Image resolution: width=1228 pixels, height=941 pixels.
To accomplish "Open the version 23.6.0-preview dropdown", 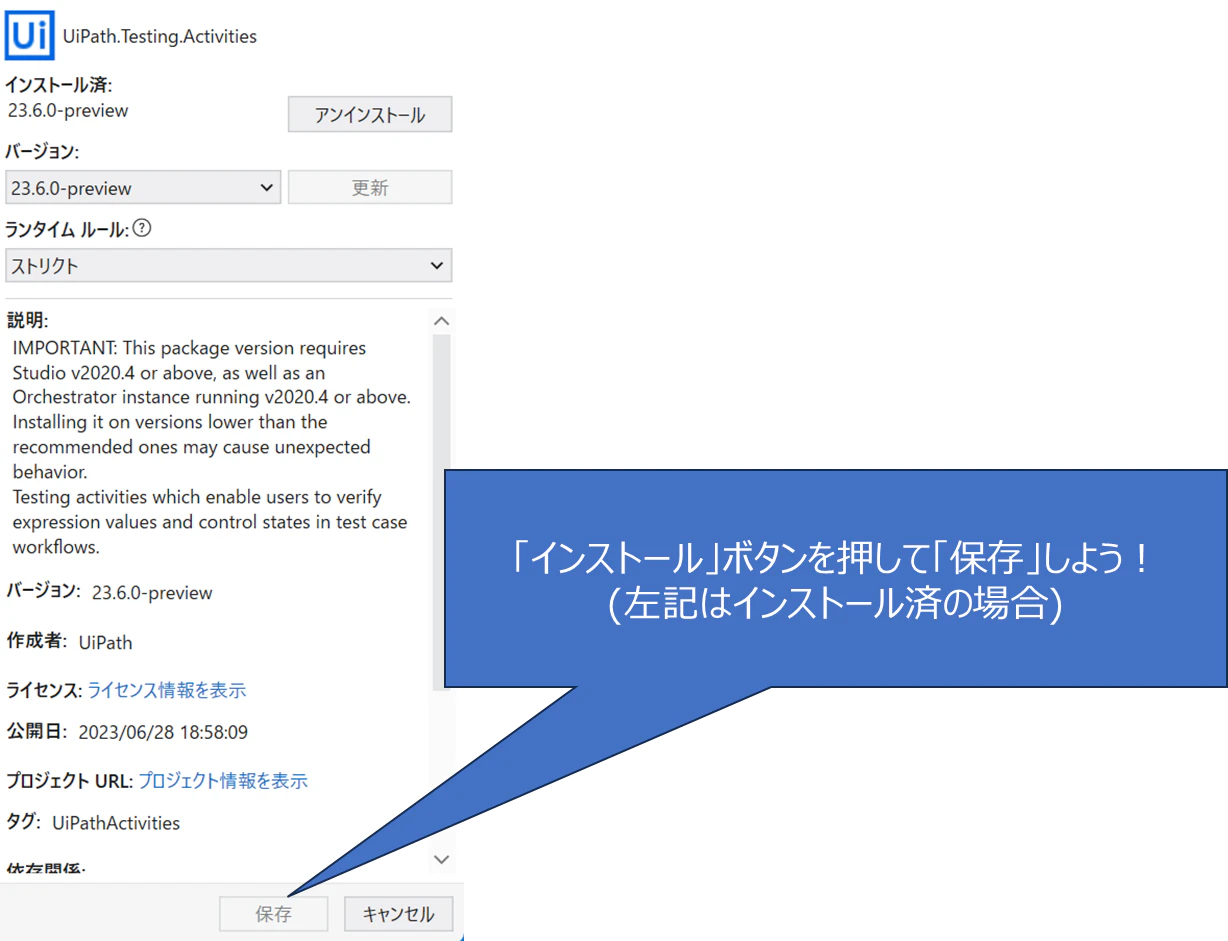I will click(x=143, y=187).
